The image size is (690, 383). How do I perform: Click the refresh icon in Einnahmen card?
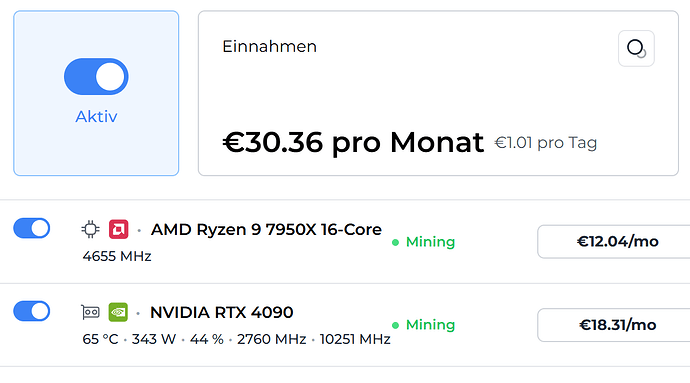[x=636, y=48]
